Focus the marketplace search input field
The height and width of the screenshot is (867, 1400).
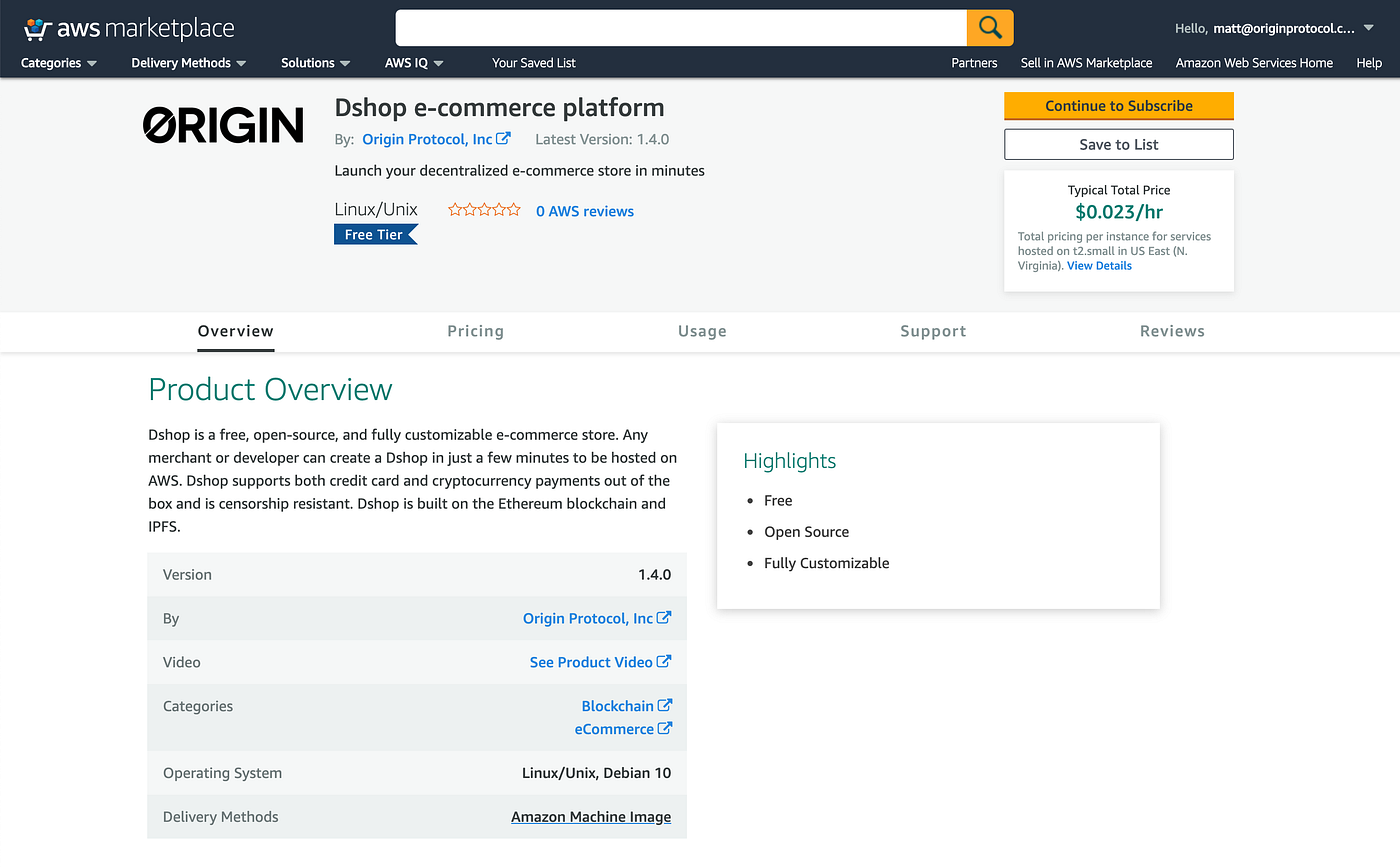(681, 28)
